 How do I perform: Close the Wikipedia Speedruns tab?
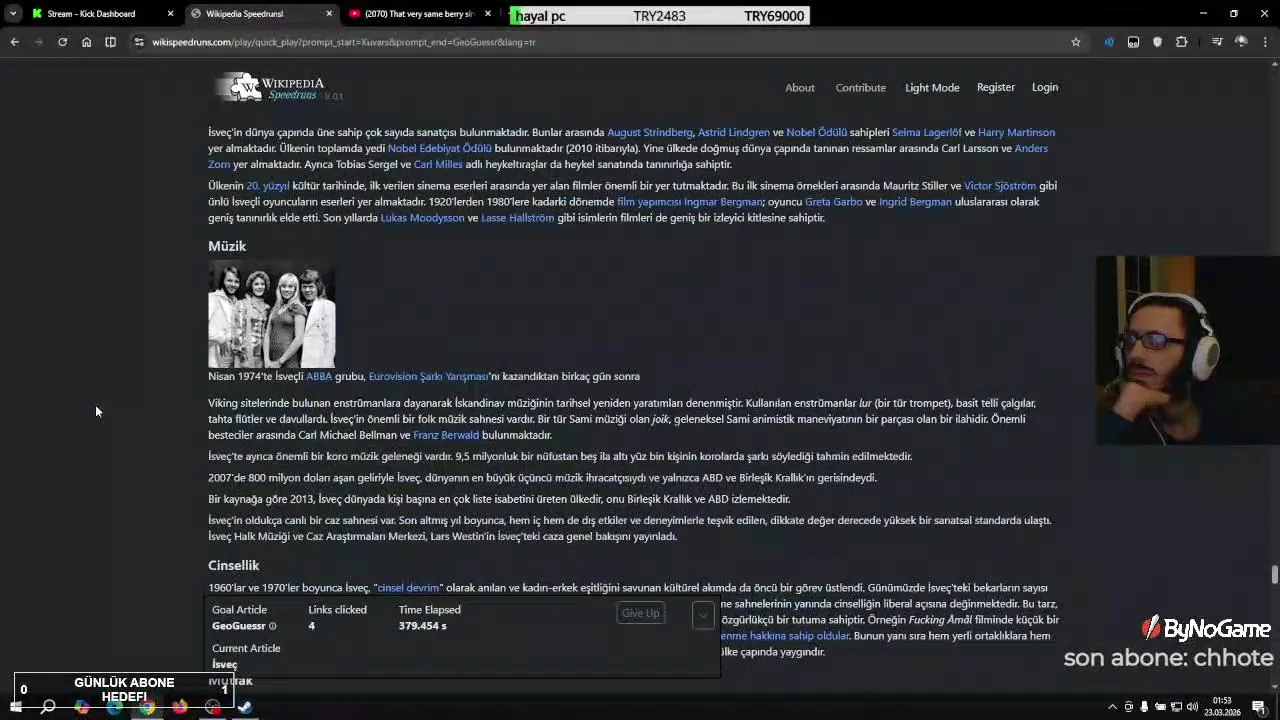(329, 14)
